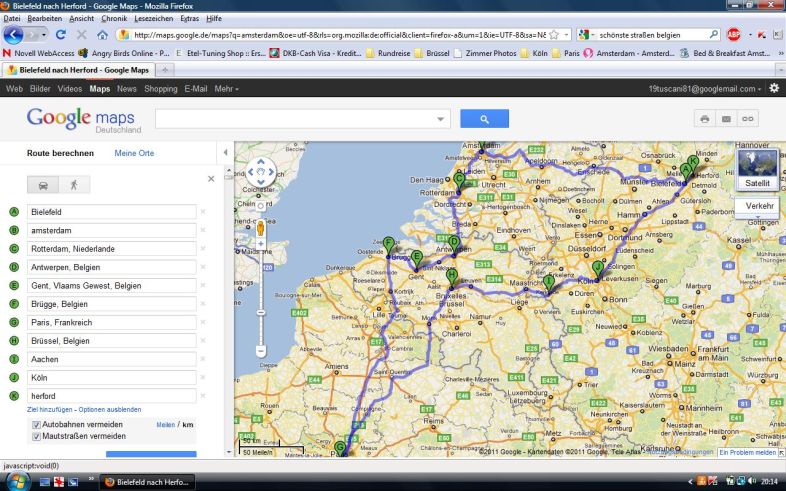Click the orange Street View pegman
The image size is (786, 491).
click(x=260, y=226)
